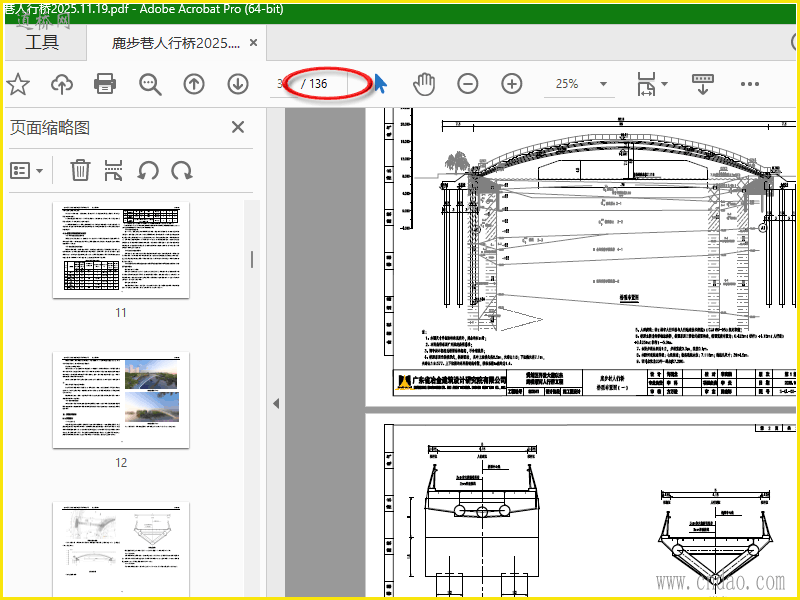Image resolution: width=800 pixels, height=600 pixels.
Task: Click the read mode keyboard-download icon
Action: tap(703, 84)
